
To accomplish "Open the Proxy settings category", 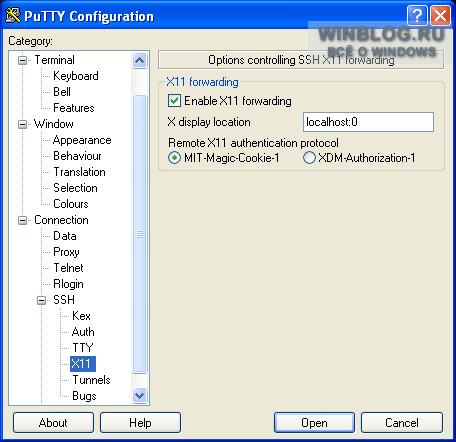I will click(x=66, y=252).
